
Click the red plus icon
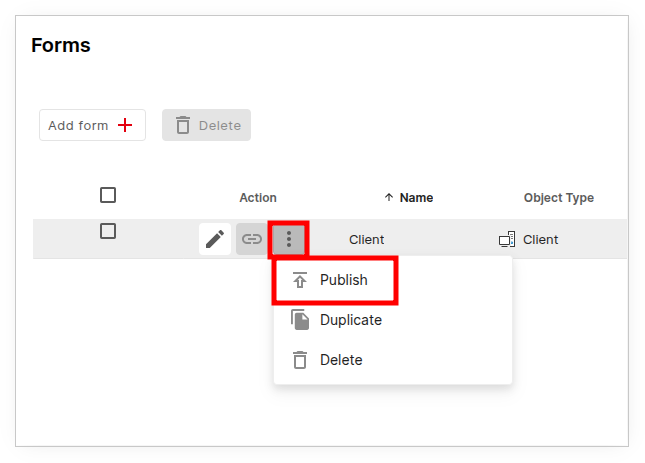(125, 125)
